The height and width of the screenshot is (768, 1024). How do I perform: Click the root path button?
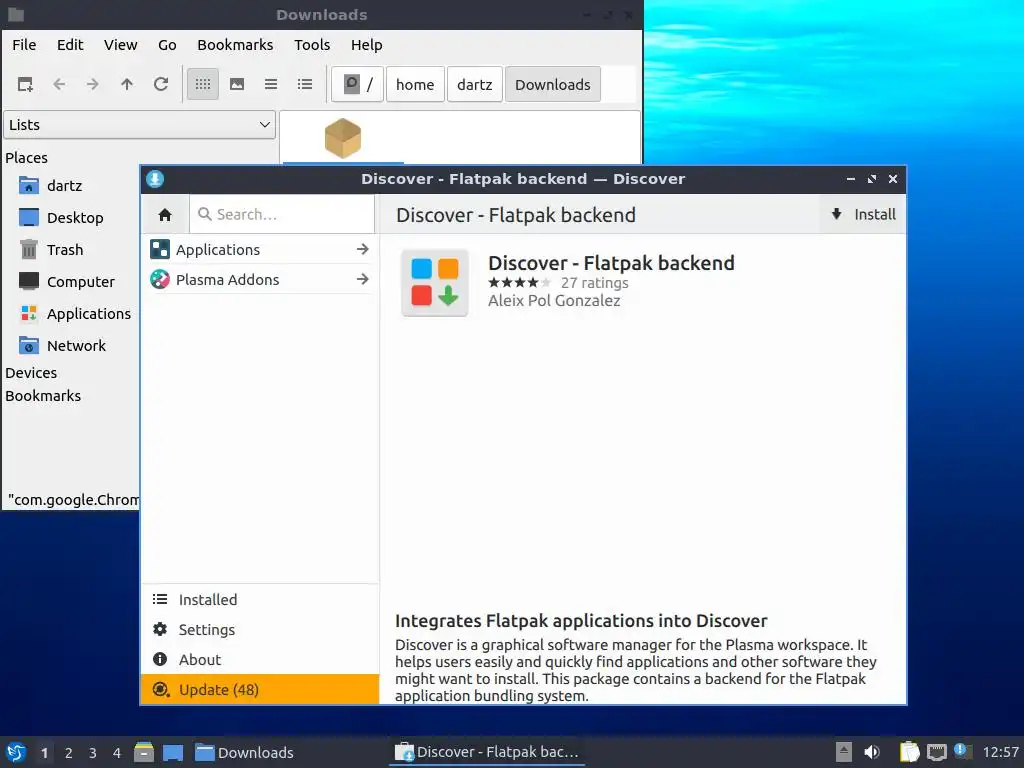357,84
